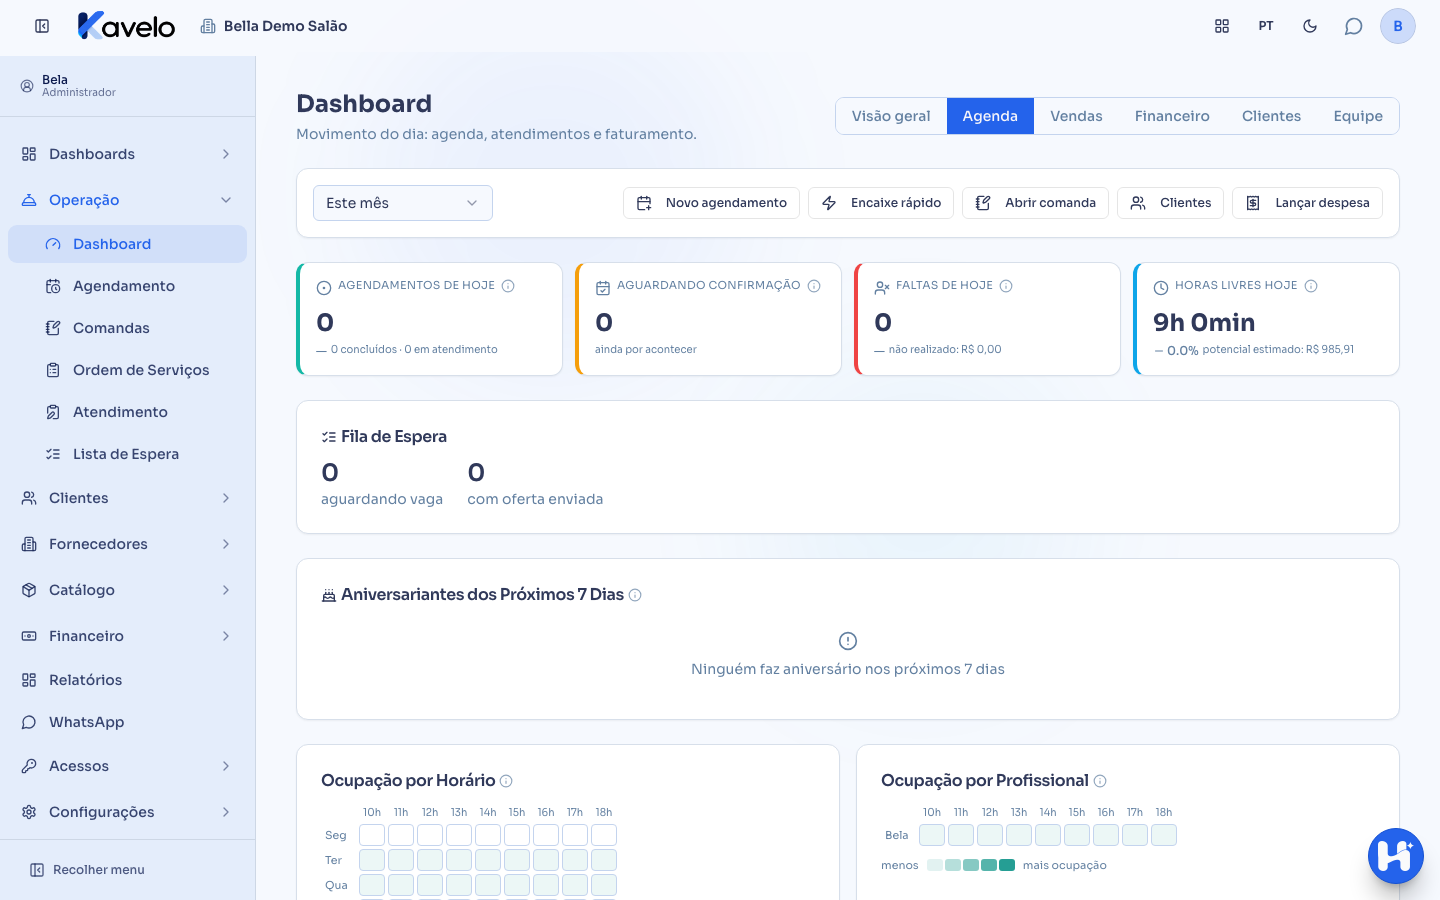Click info icon beside Faltas de Hoje
This screenshot has width=1440, height=900.
1006,286
